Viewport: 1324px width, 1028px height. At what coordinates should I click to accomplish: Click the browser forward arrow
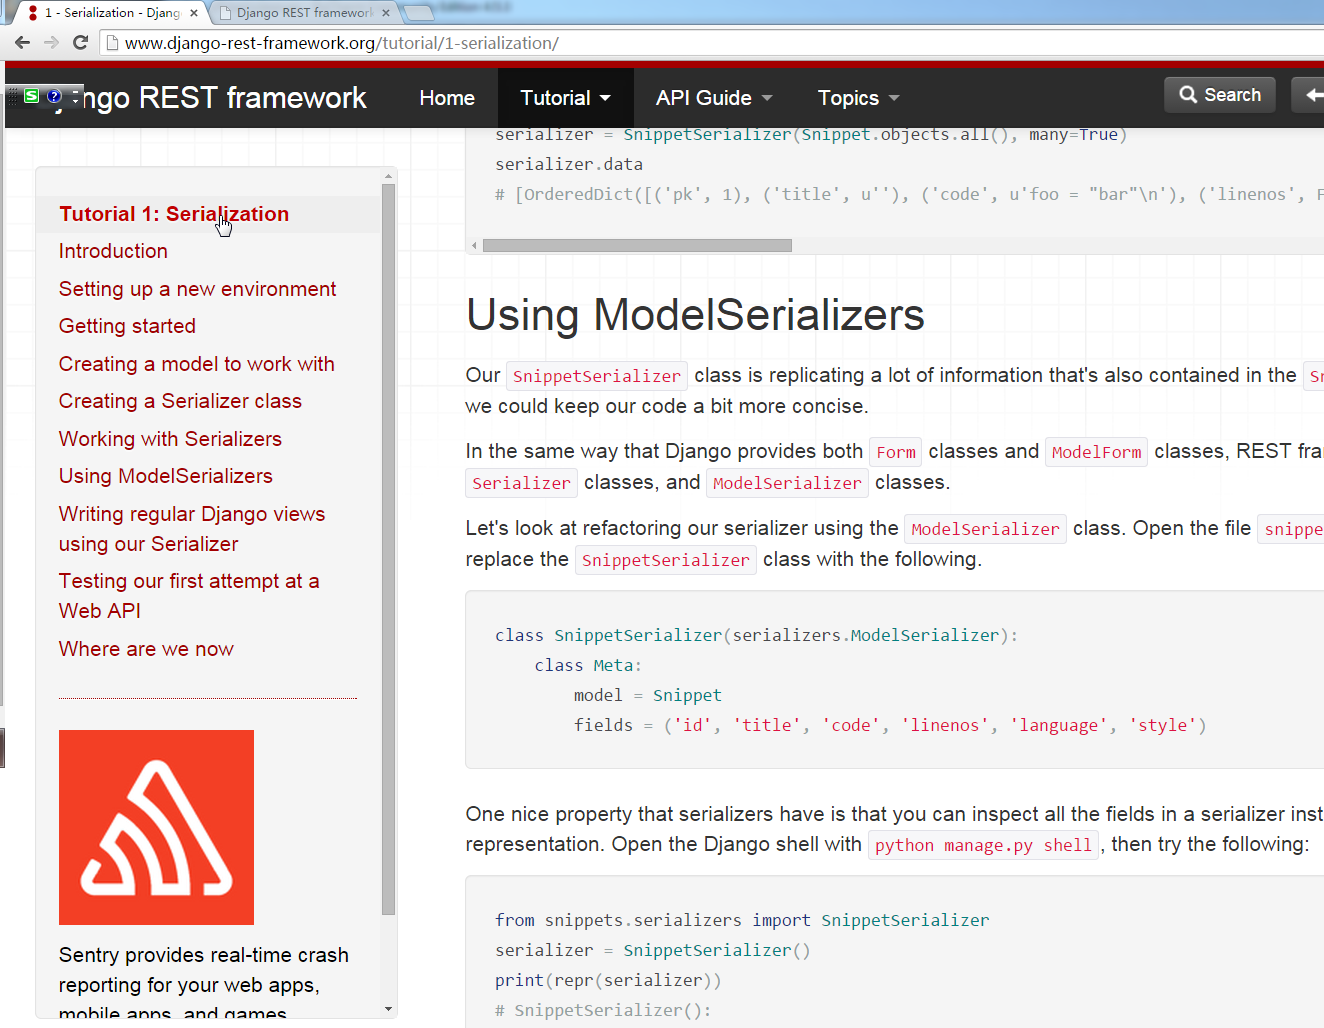click(x=51, y=43)
